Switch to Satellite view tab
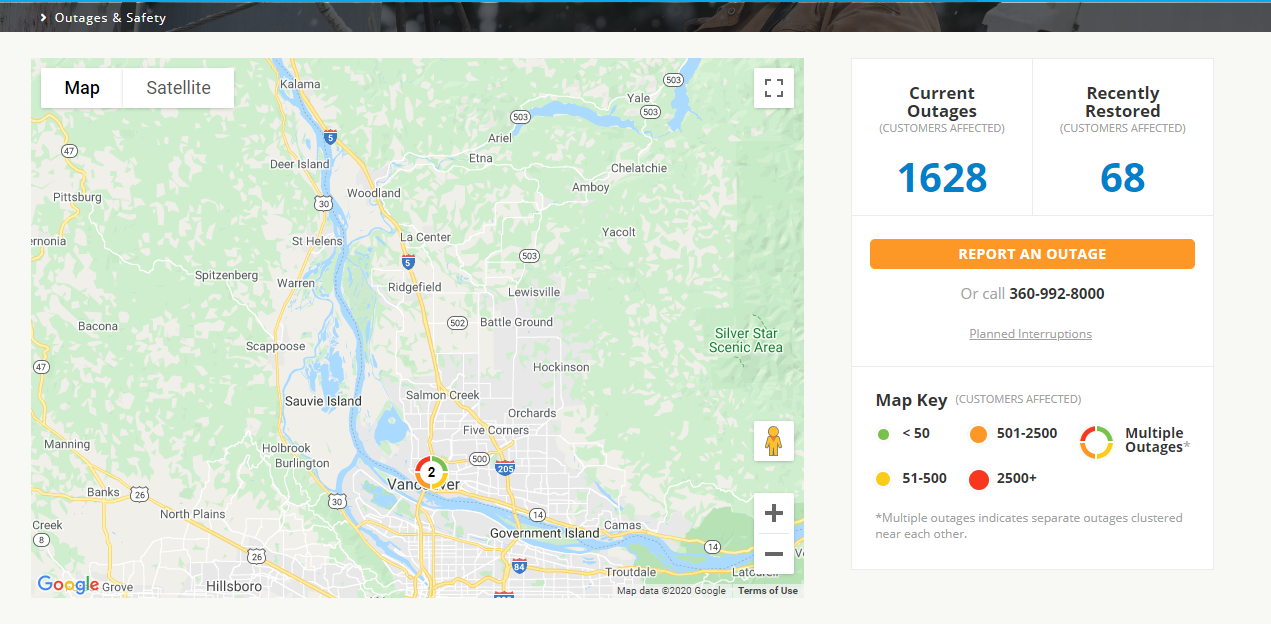This screenshot has width=1271, height=629. click(178, 88)
